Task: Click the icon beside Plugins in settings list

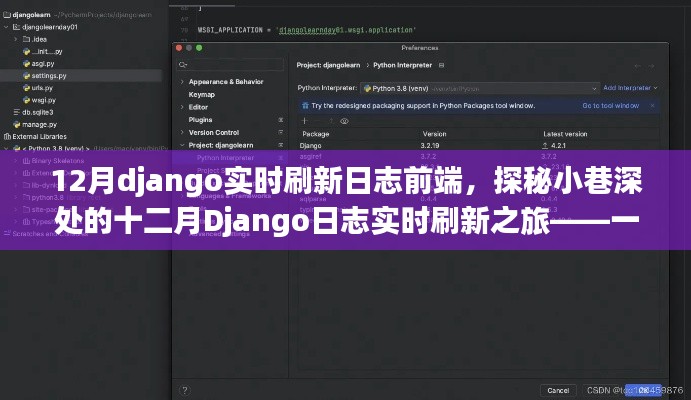Action: (281, 120)
